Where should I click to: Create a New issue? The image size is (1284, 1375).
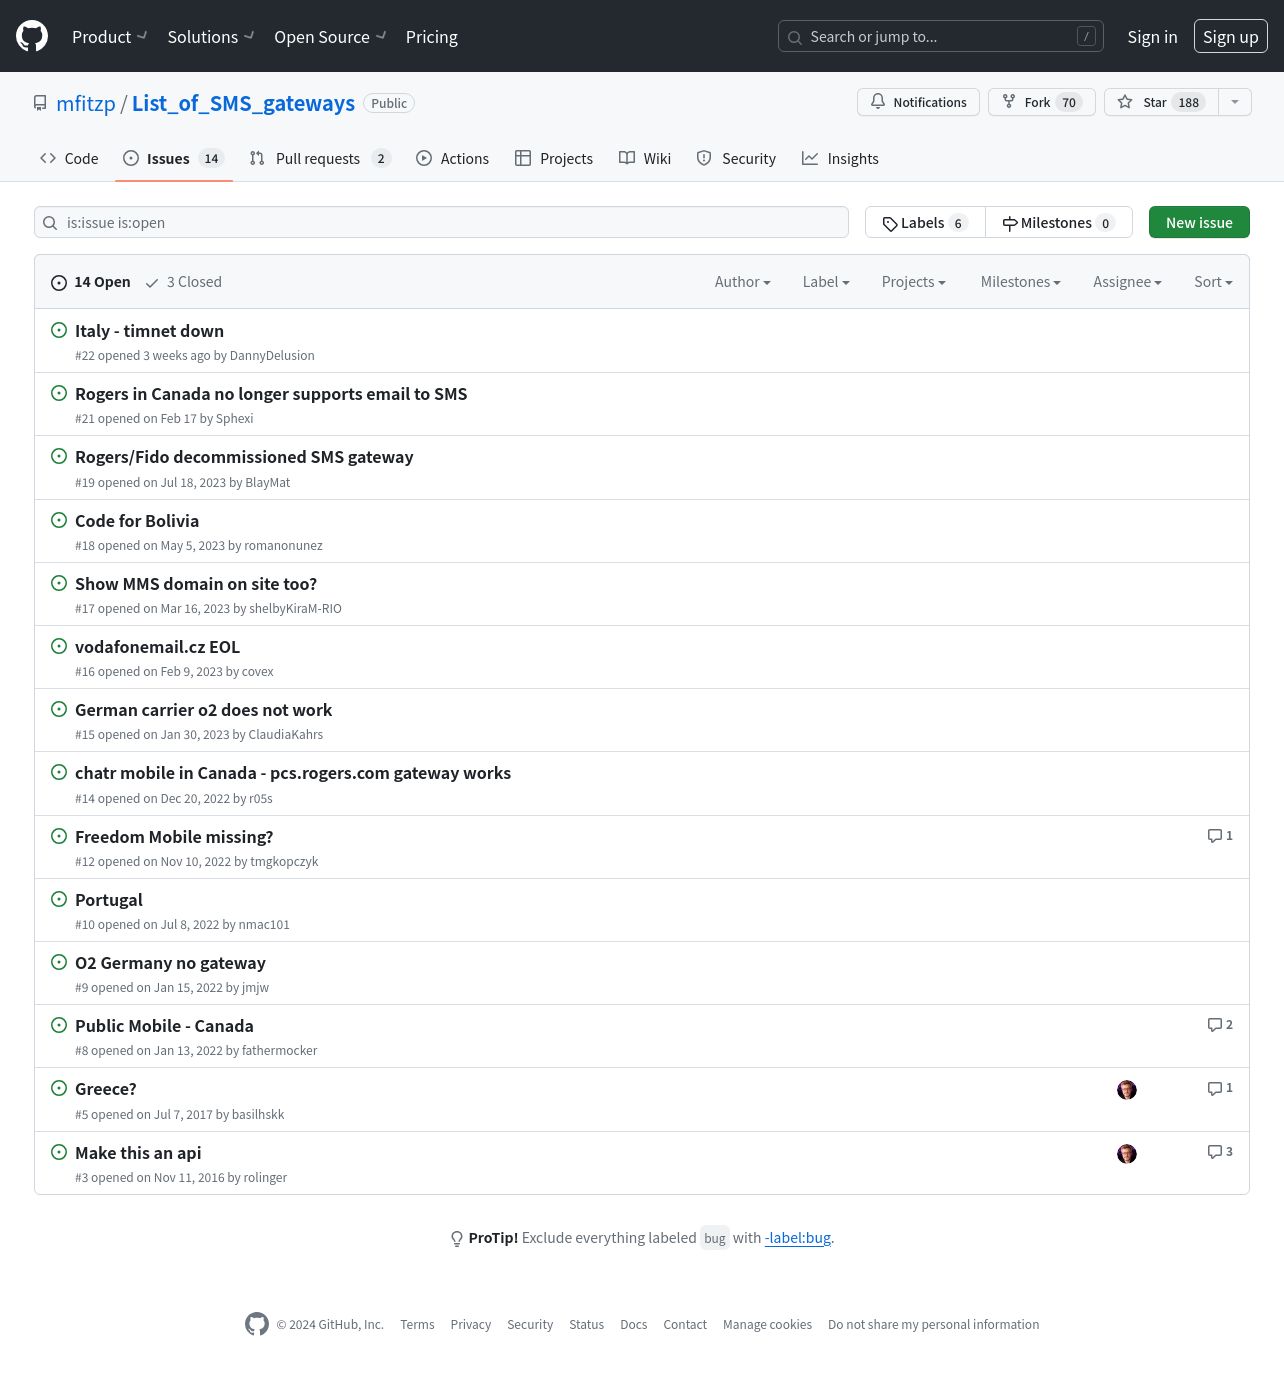(1199, 222)
